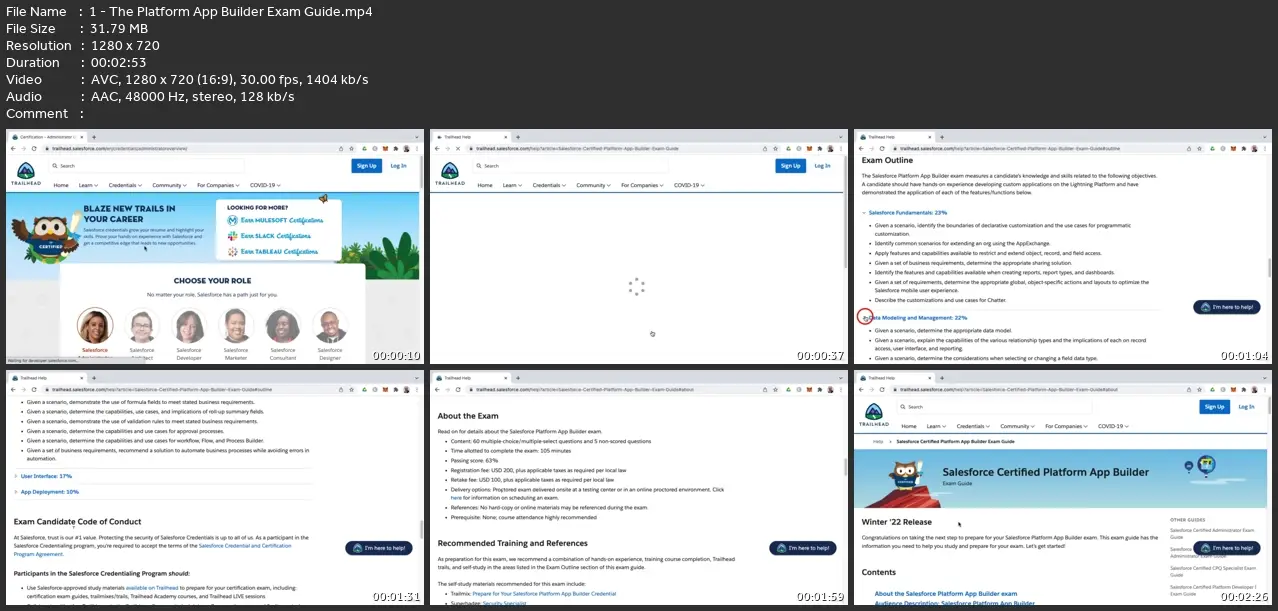This screenshot has width=1278, height=611.
Task: Select the Certification browser tab in 00:00:10 frame
Action: pyautogui.click(x=48, y=136)
